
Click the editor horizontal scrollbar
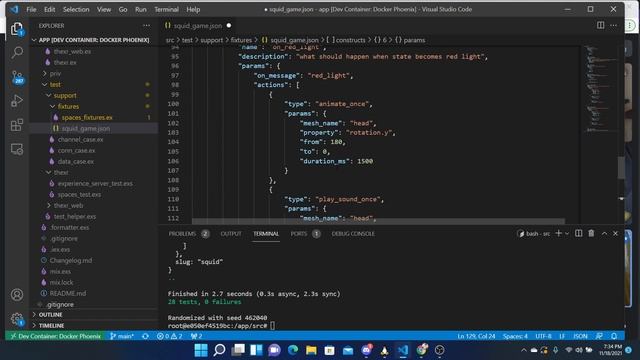tap(378, 221)
